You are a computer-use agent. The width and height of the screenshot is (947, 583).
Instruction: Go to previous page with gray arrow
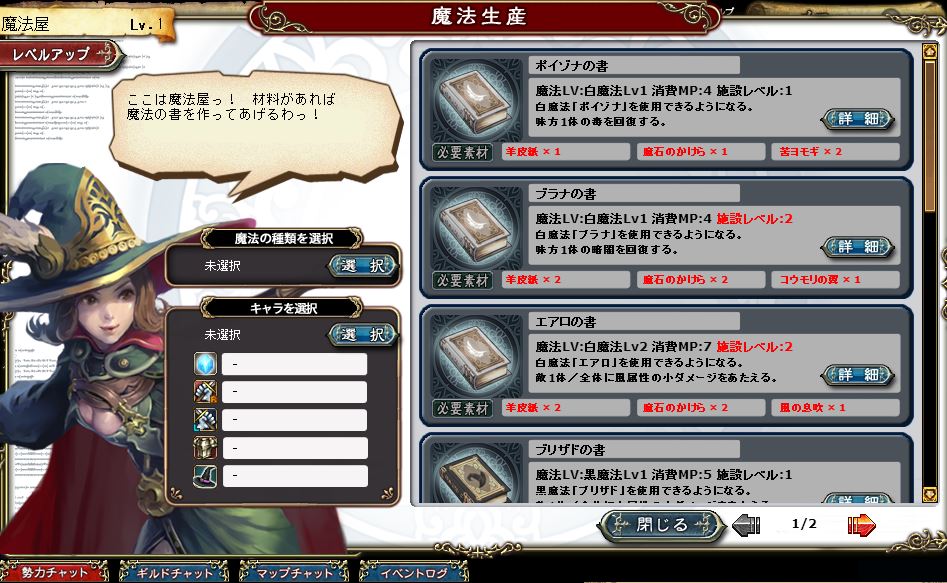click(746, 524)
